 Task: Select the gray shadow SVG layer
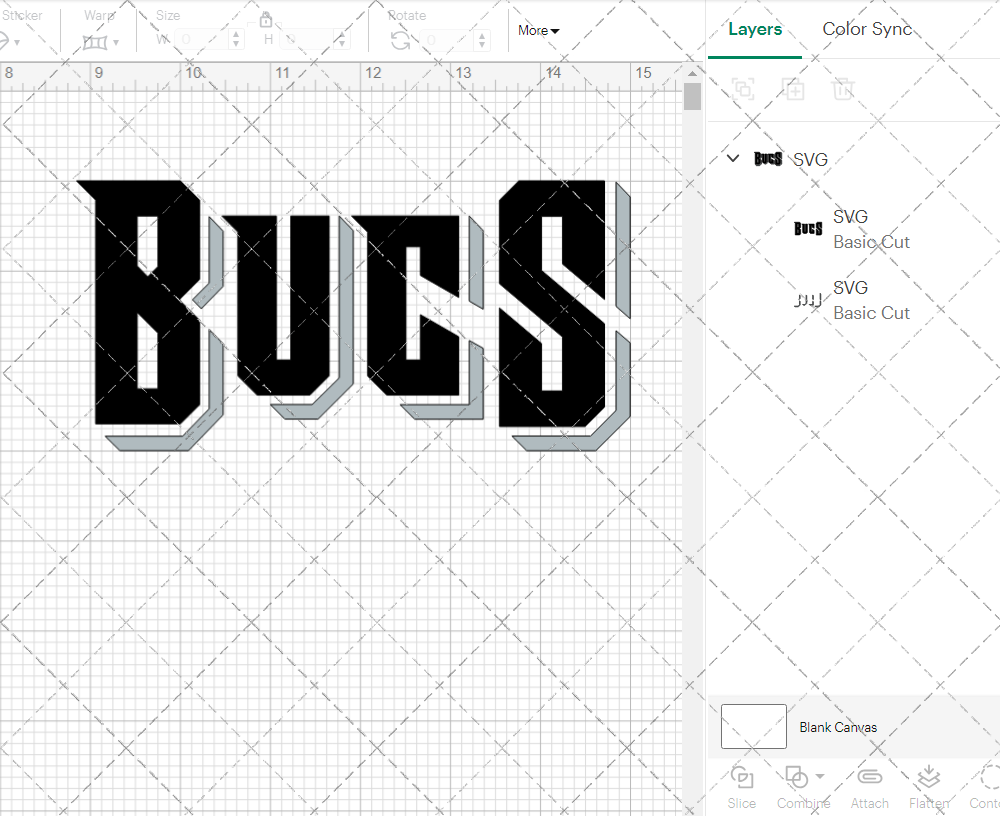coord(850,300)
